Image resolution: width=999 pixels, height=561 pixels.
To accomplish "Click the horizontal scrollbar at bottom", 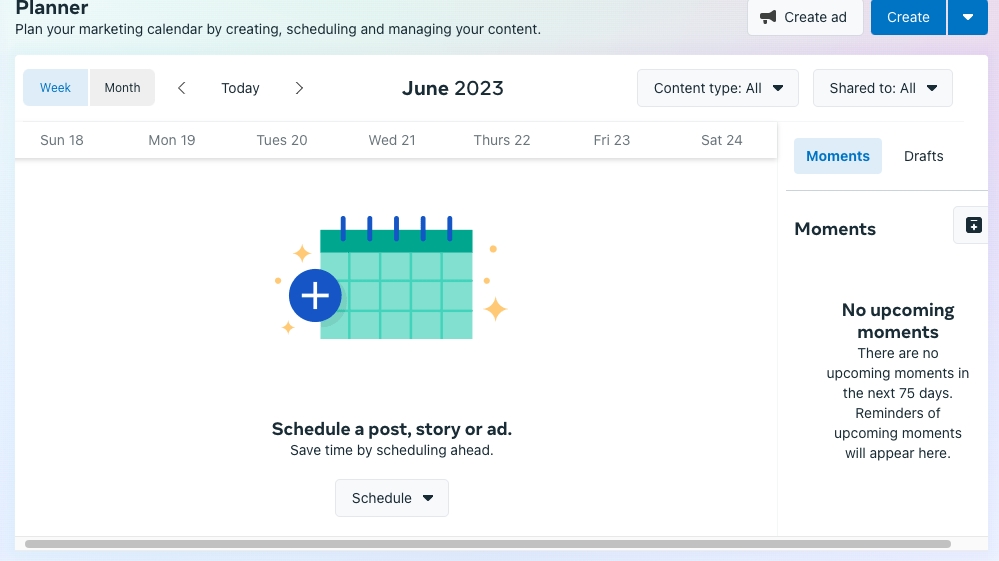I will (487, 544).
